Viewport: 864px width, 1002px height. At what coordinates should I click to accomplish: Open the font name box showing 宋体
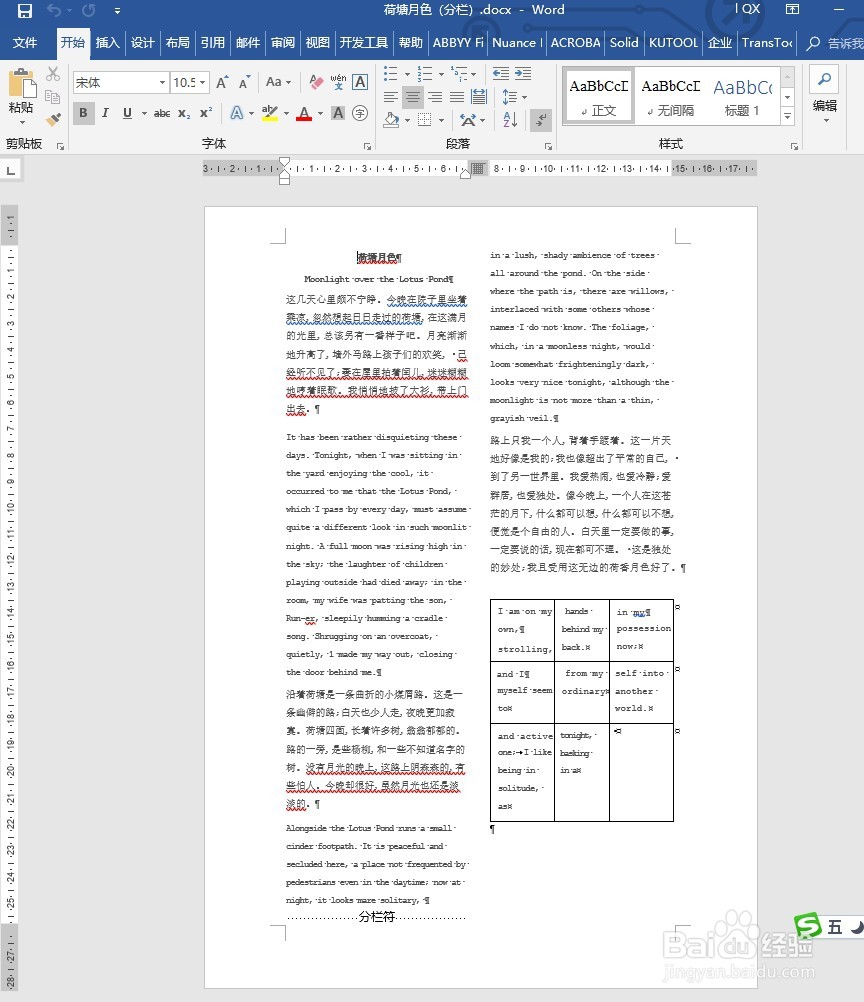coord(120,82)
